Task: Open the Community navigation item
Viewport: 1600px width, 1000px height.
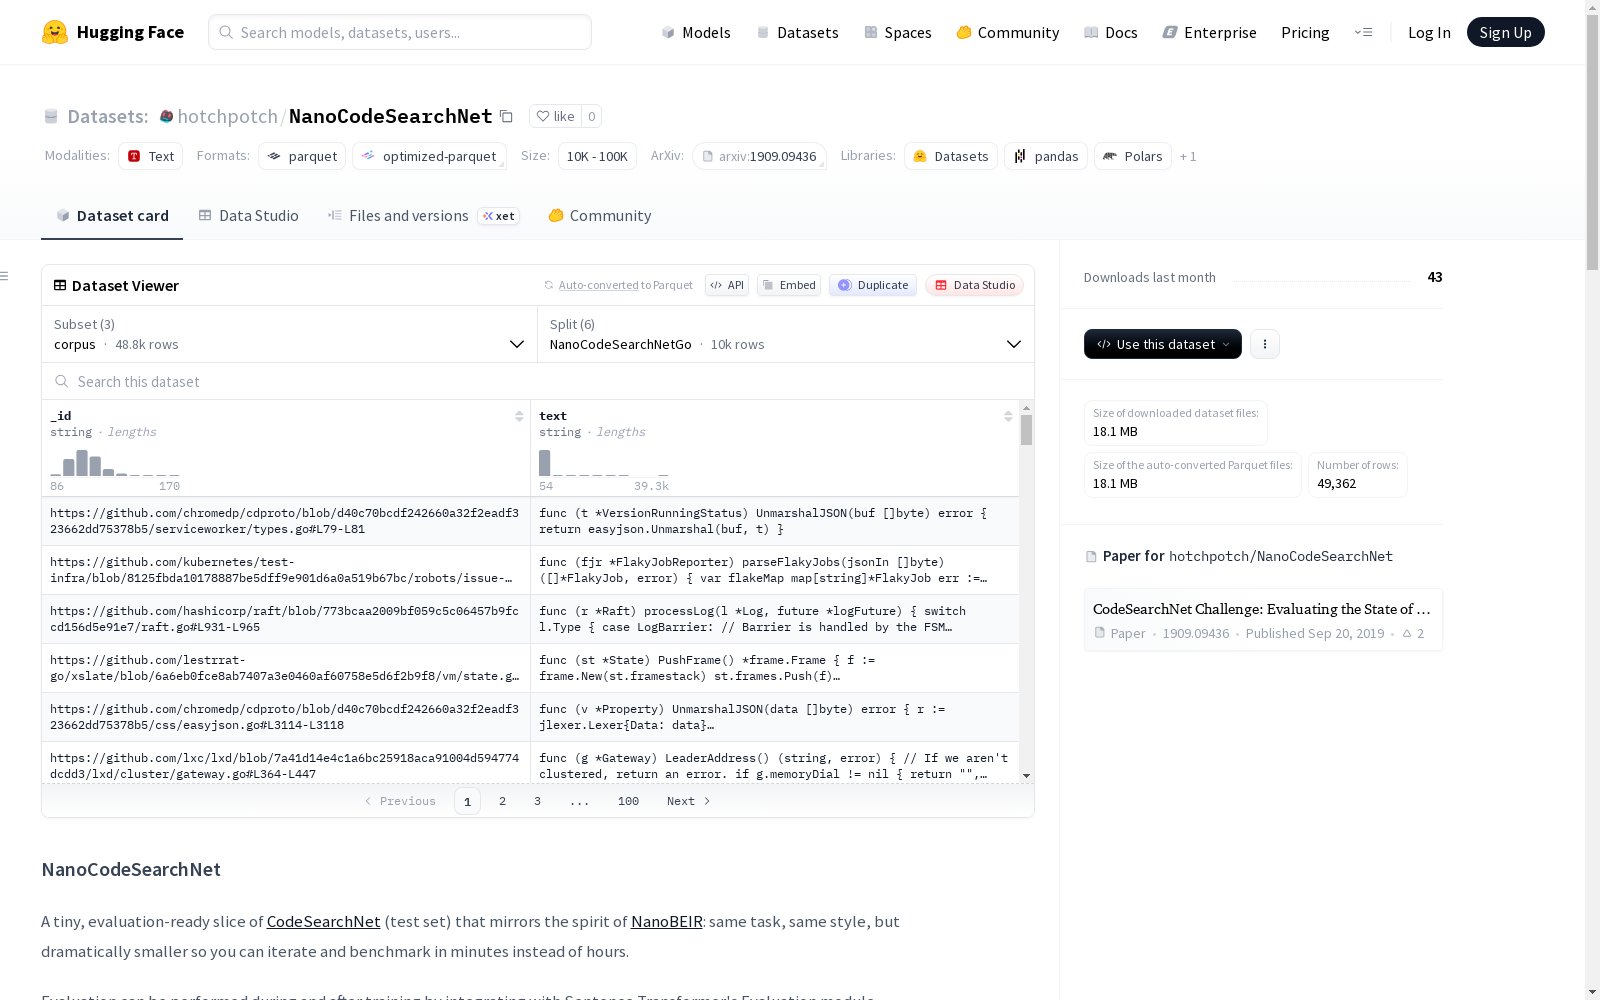Action: pos(1008,32)
